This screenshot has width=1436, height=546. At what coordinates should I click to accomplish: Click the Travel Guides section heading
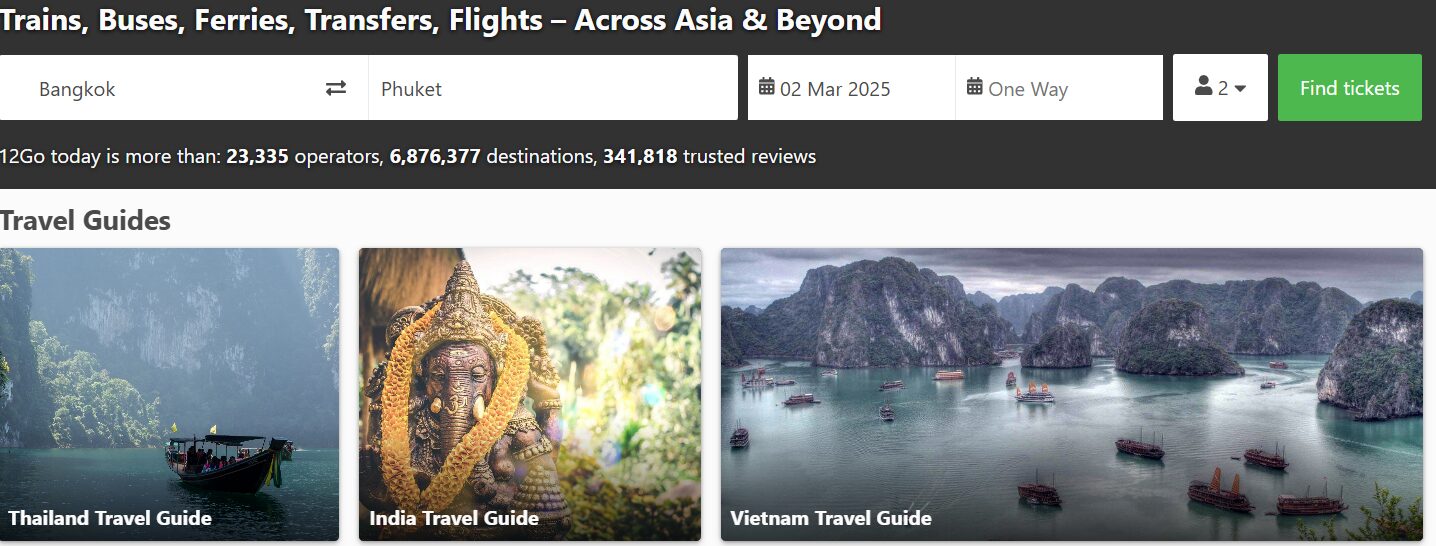86,220
